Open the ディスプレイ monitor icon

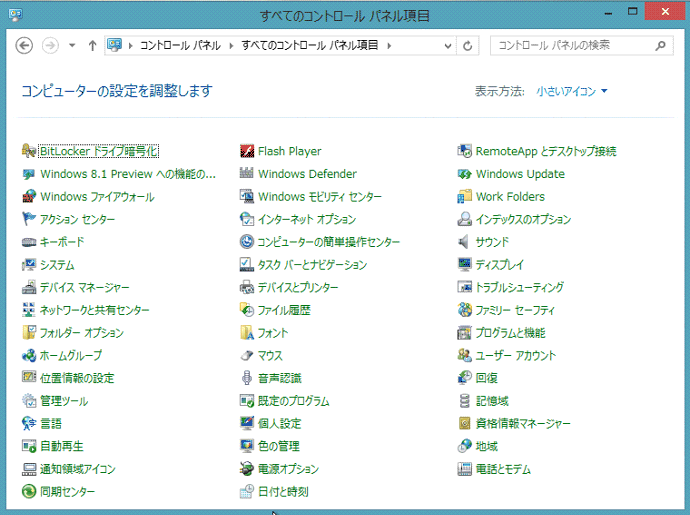coord(464,265)
